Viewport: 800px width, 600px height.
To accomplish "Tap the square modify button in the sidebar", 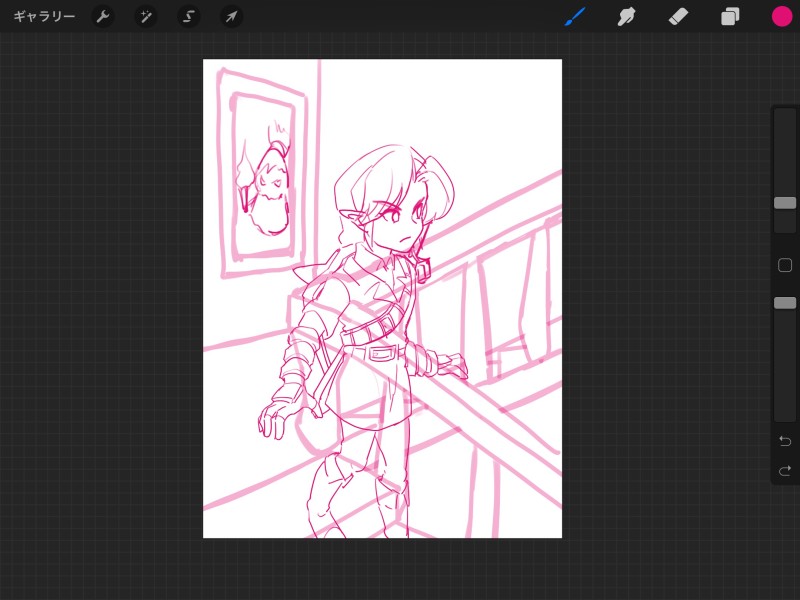I will pos(785,265).
